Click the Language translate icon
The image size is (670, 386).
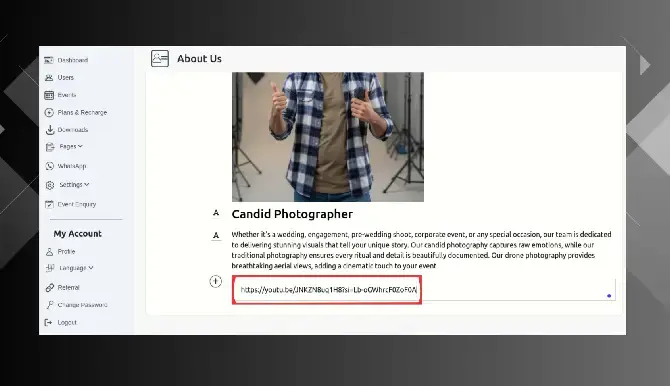click(50, 268)
